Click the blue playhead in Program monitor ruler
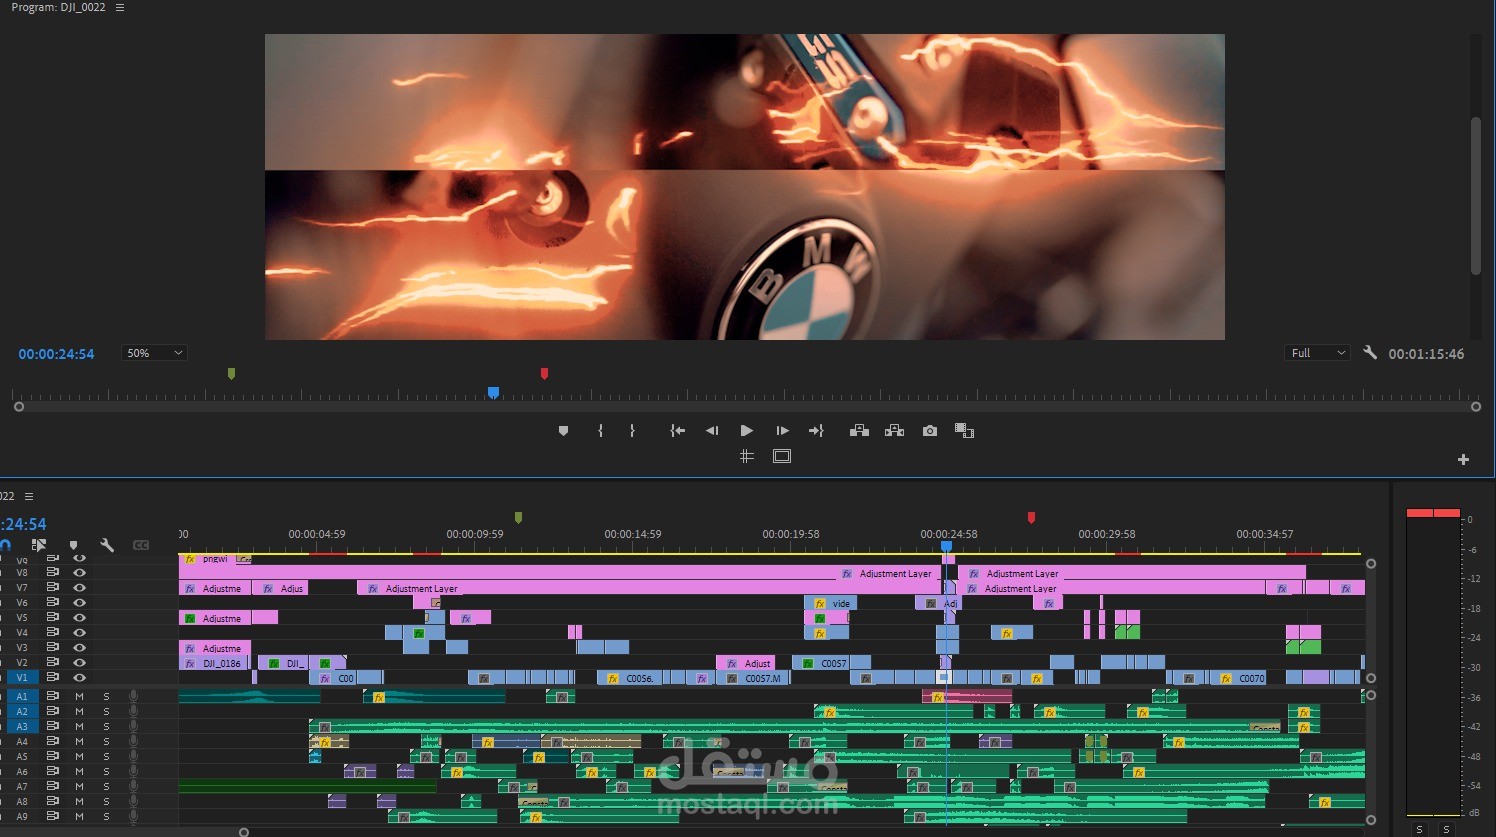 tap(493, 392)
